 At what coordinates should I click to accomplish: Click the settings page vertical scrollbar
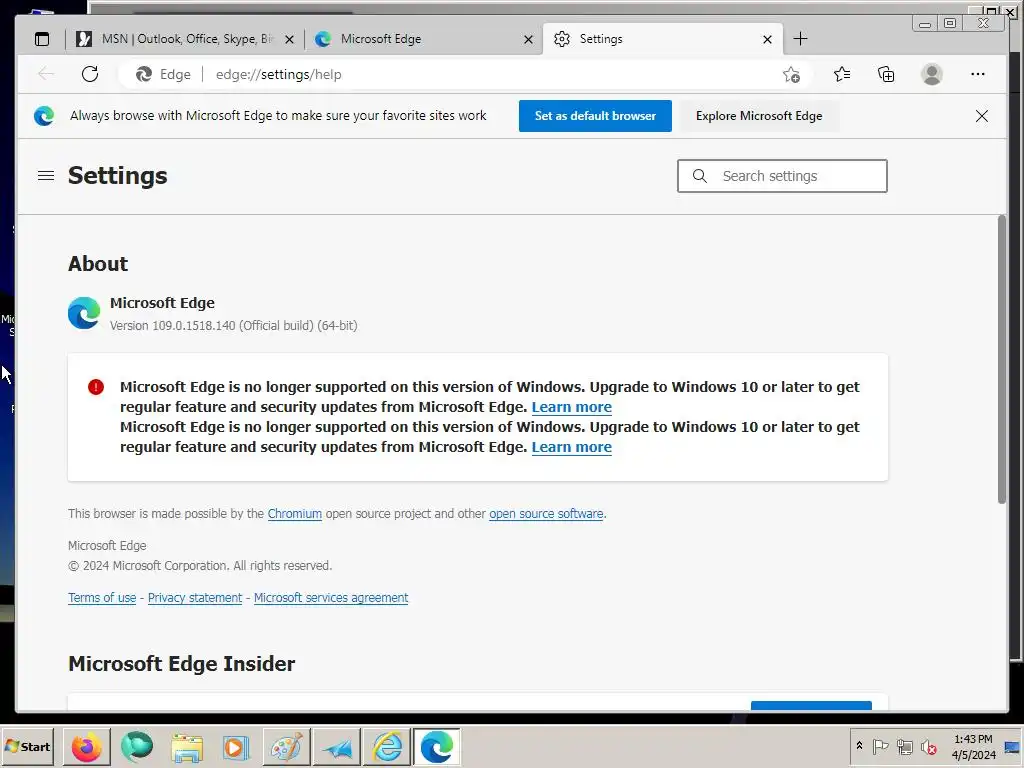[1002, 359]
